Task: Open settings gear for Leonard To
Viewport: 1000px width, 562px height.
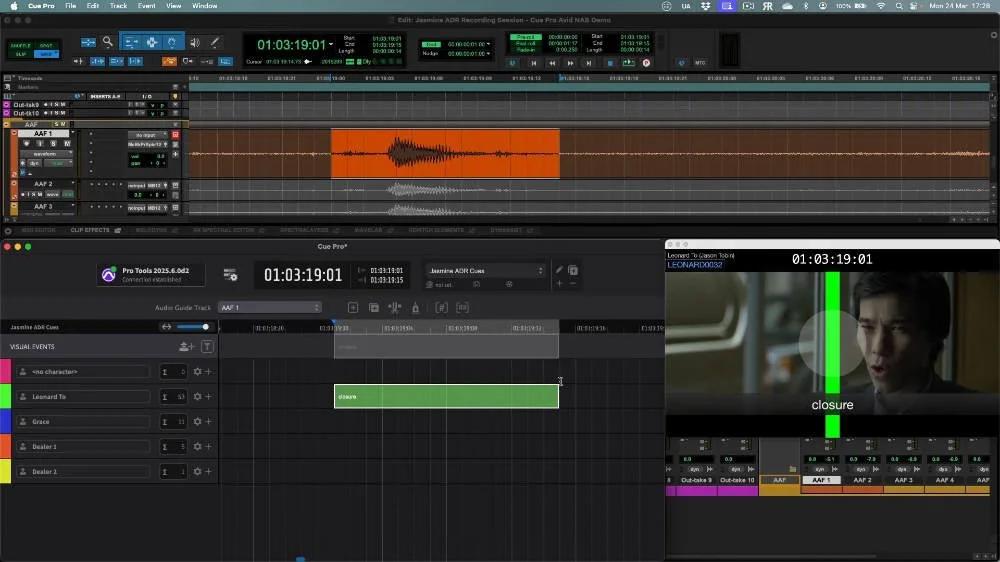Action: coord(198,396)
